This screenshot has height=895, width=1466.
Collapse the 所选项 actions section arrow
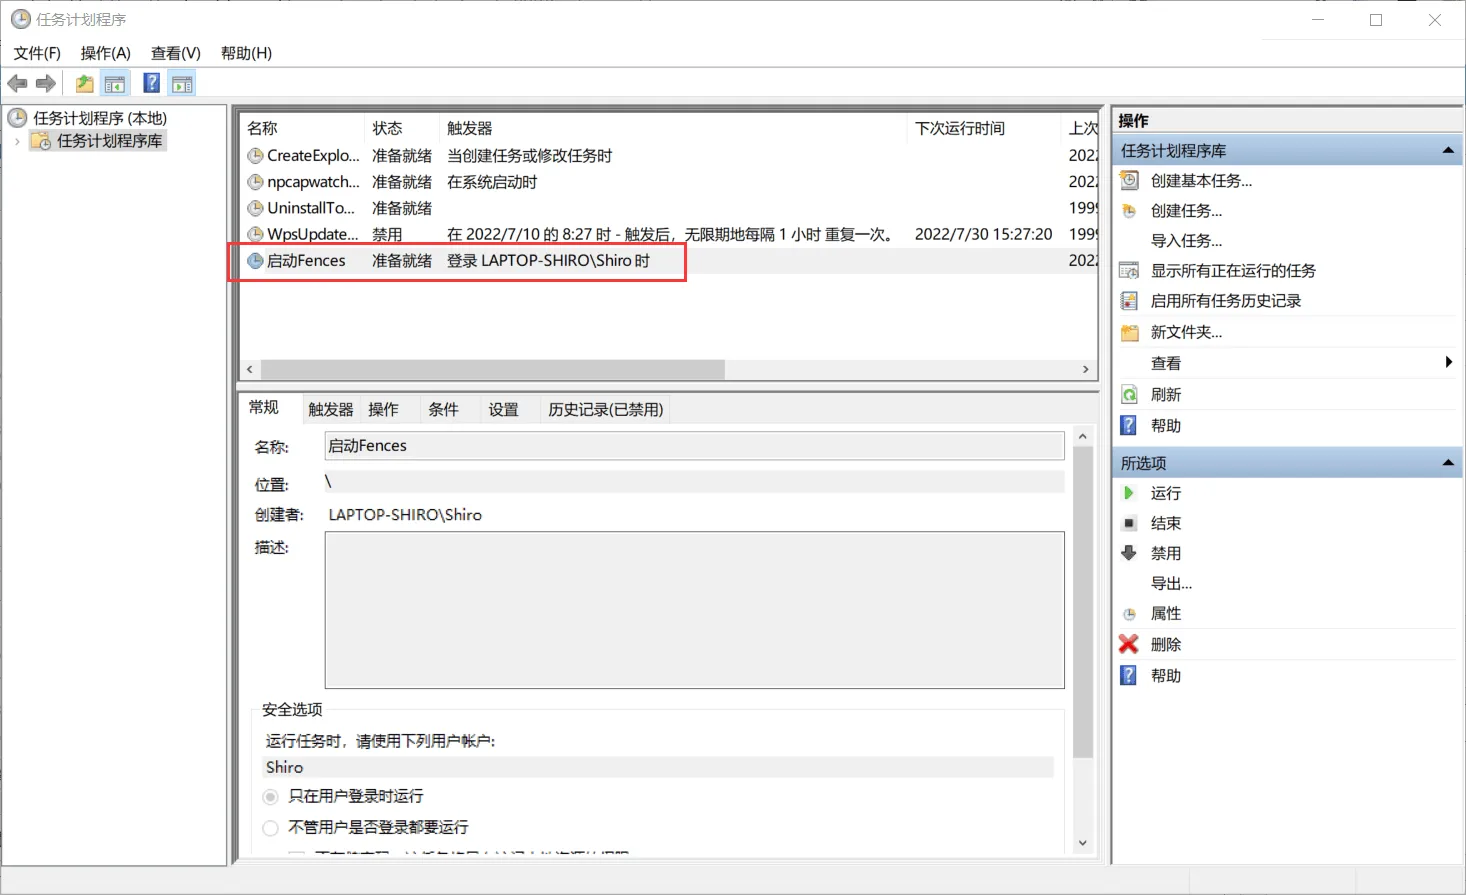(1447, 463)
